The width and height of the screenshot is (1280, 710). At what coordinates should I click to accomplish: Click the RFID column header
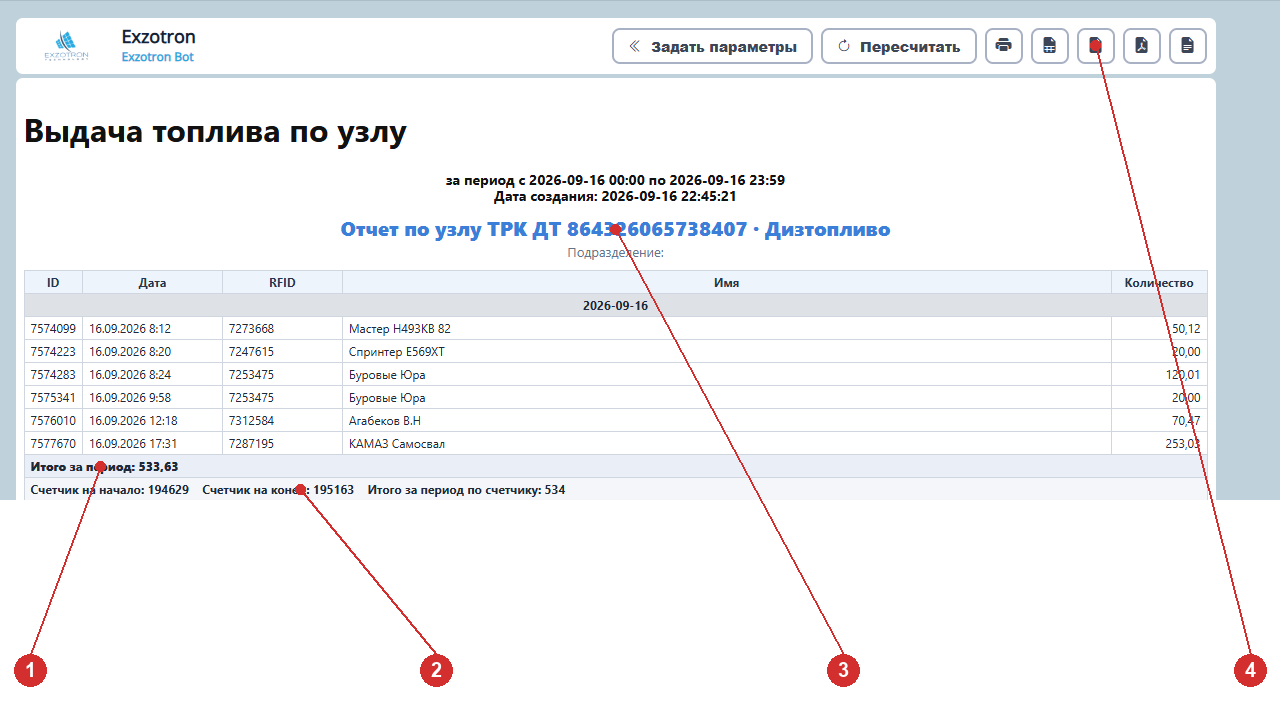point(282,282)
